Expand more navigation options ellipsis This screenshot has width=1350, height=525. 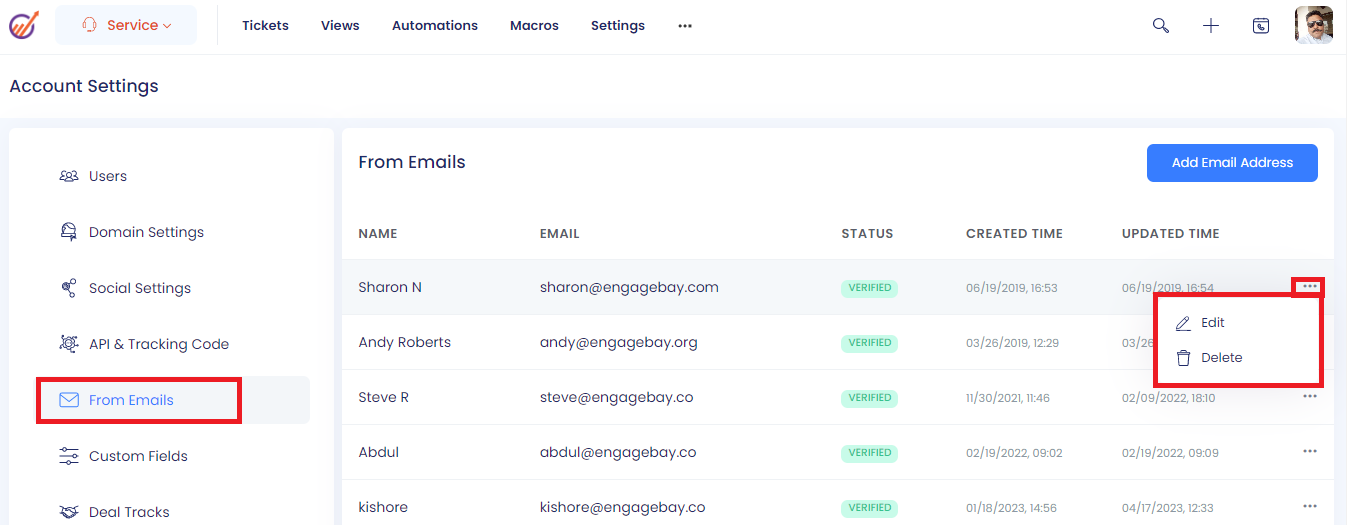click(685, 26)
